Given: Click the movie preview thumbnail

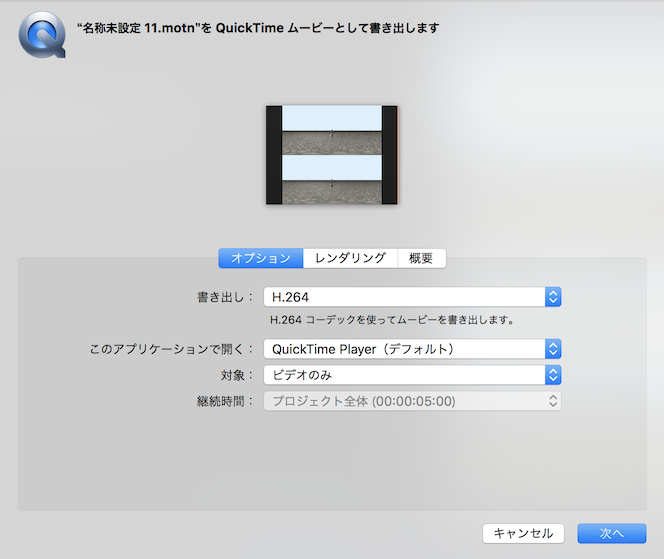Looking at the screenshot, I should pos(332,155).
